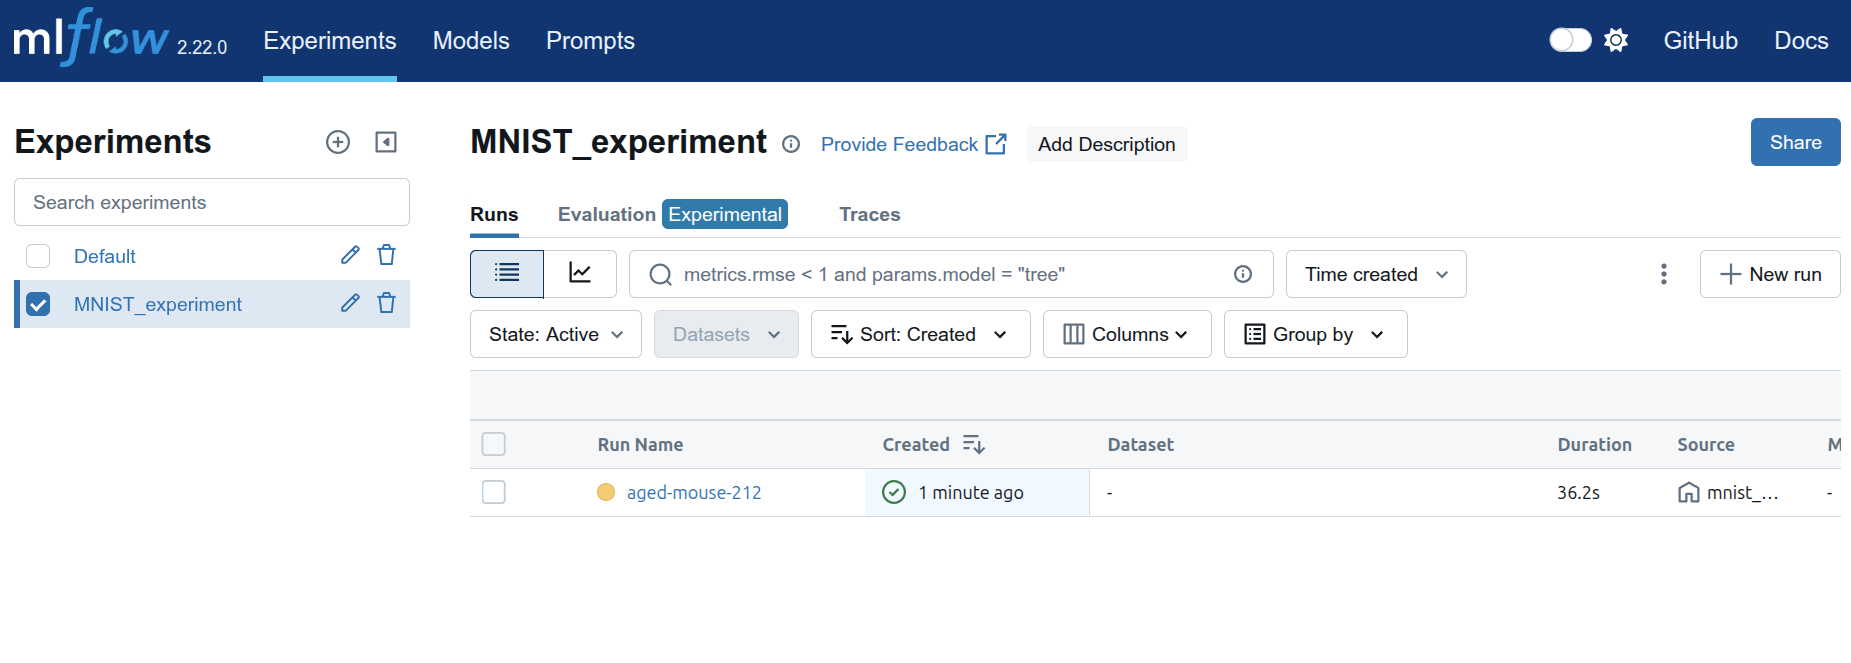This screenshot has height=663, width=1851.
Task: Select the Traces tab
Action: 870,214
